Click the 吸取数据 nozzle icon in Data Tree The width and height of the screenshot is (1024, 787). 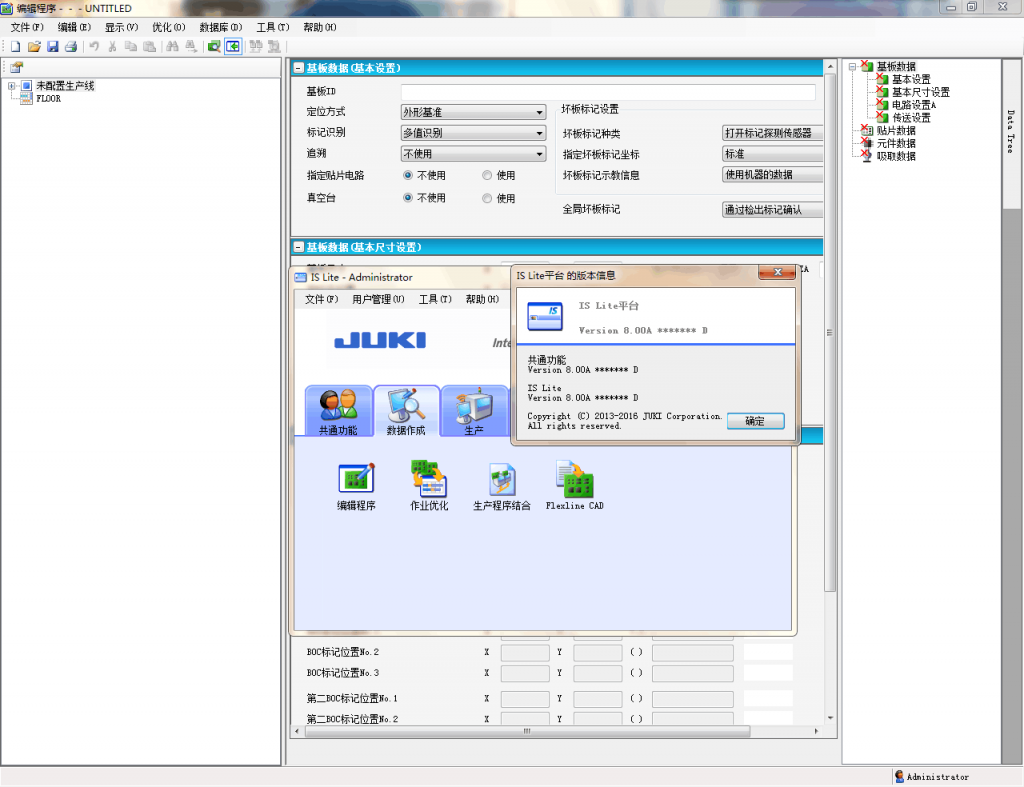tap(867, 156)
